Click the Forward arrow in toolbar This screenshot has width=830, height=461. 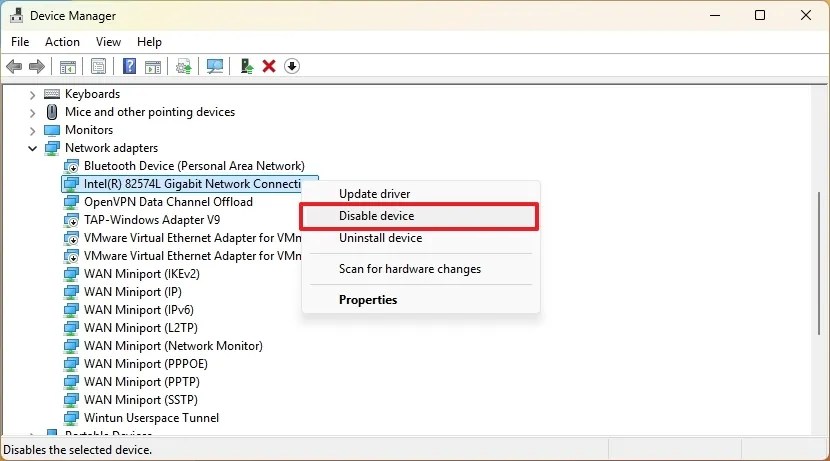pos(37,66)
